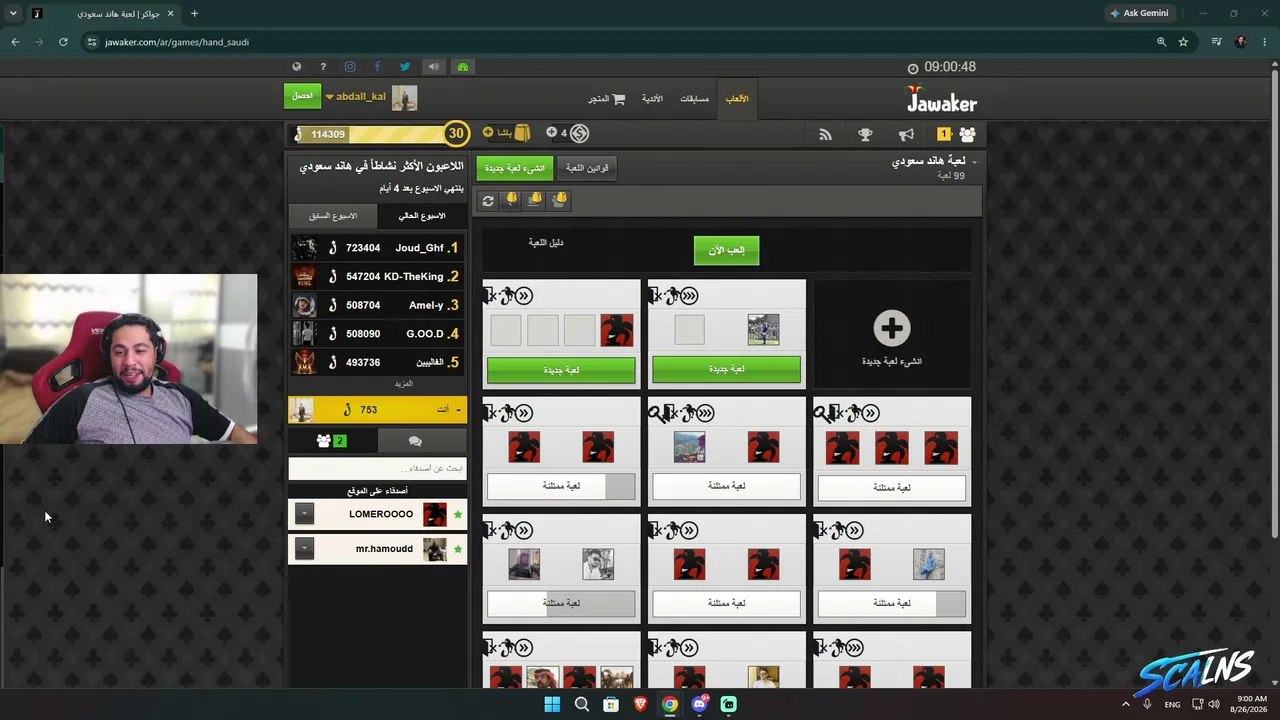Open the globe language icon

(297, 67)
